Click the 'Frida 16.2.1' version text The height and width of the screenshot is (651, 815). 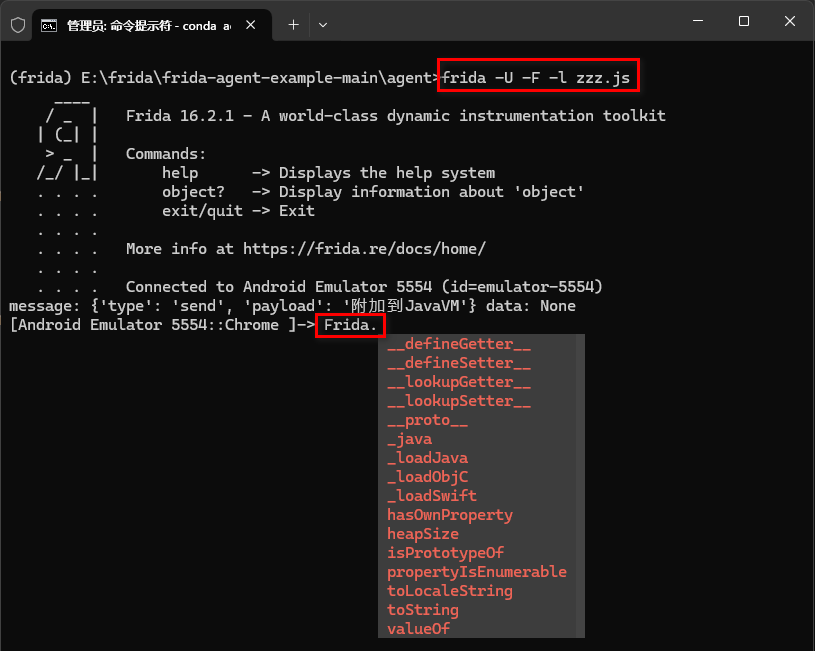tap(180, 116)
